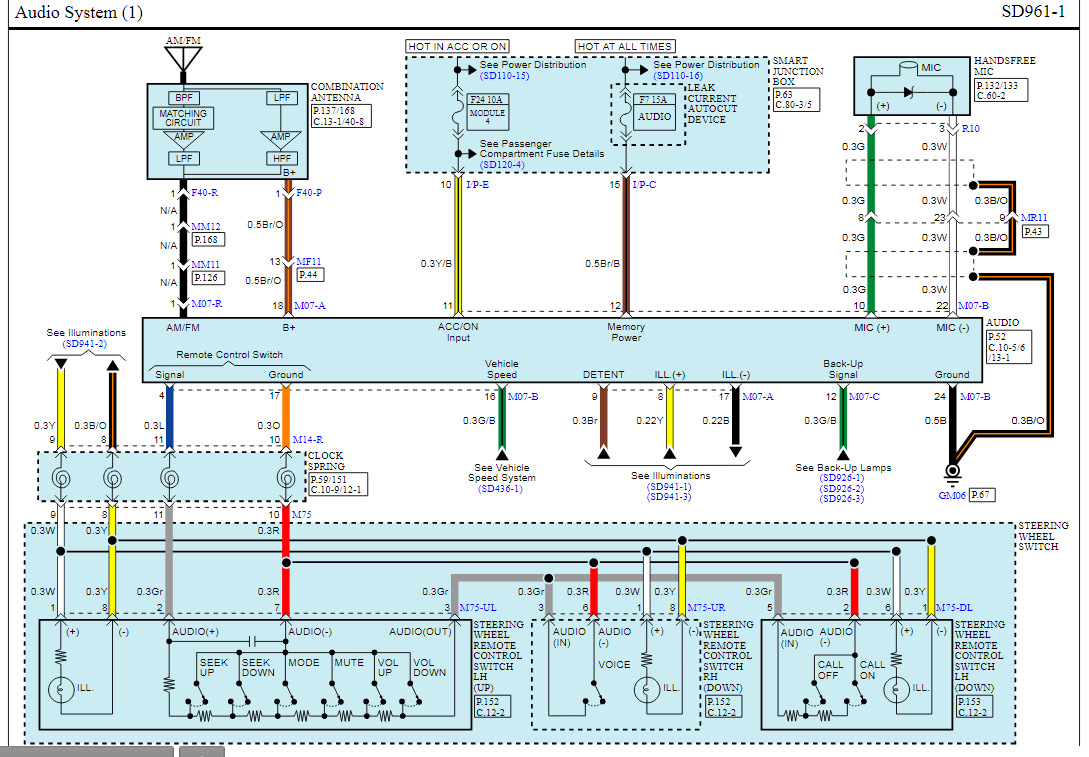This screenshot has width=1089, height=757.
Task: Click the MR11 connector label
Action: point(1034,217)
